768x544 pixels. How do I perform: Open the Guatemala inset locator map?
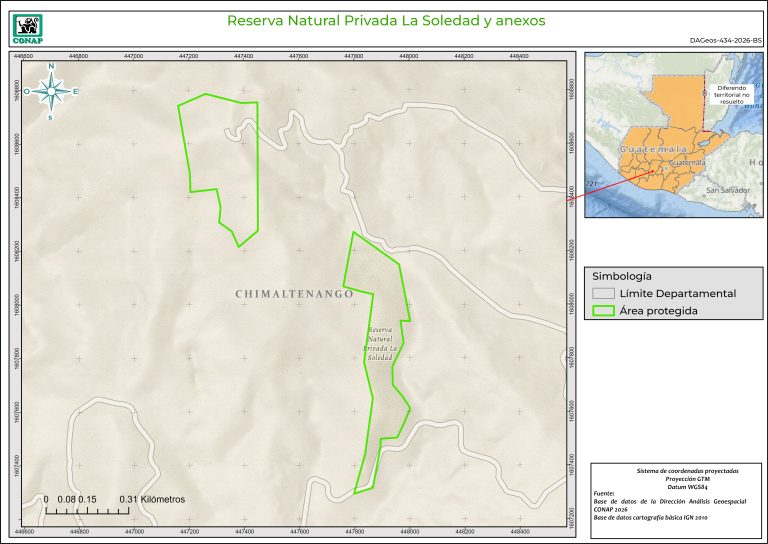coord(673,135)
